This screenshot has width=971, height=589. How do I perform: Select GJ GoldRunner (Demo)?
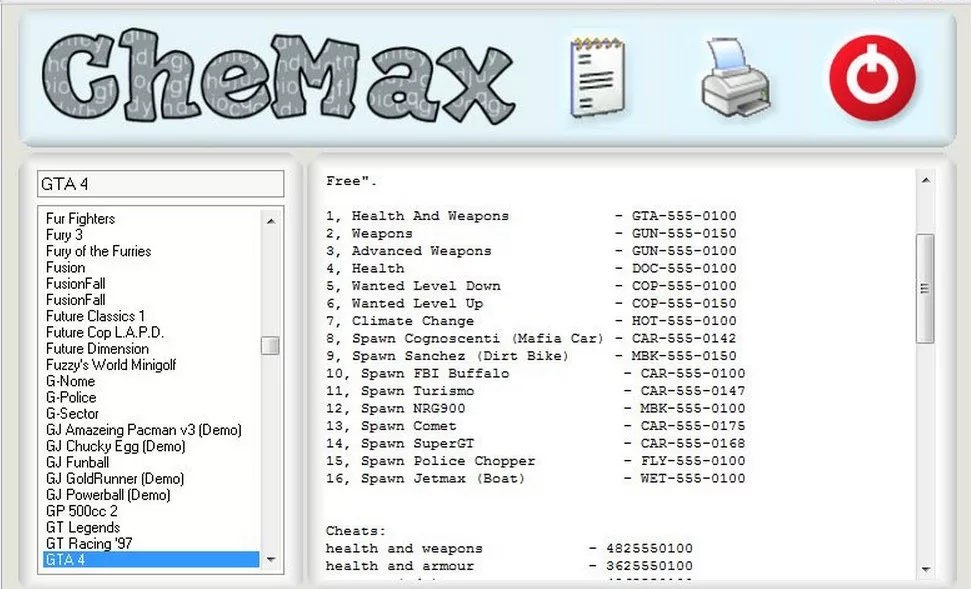click(x=115, y=478)
